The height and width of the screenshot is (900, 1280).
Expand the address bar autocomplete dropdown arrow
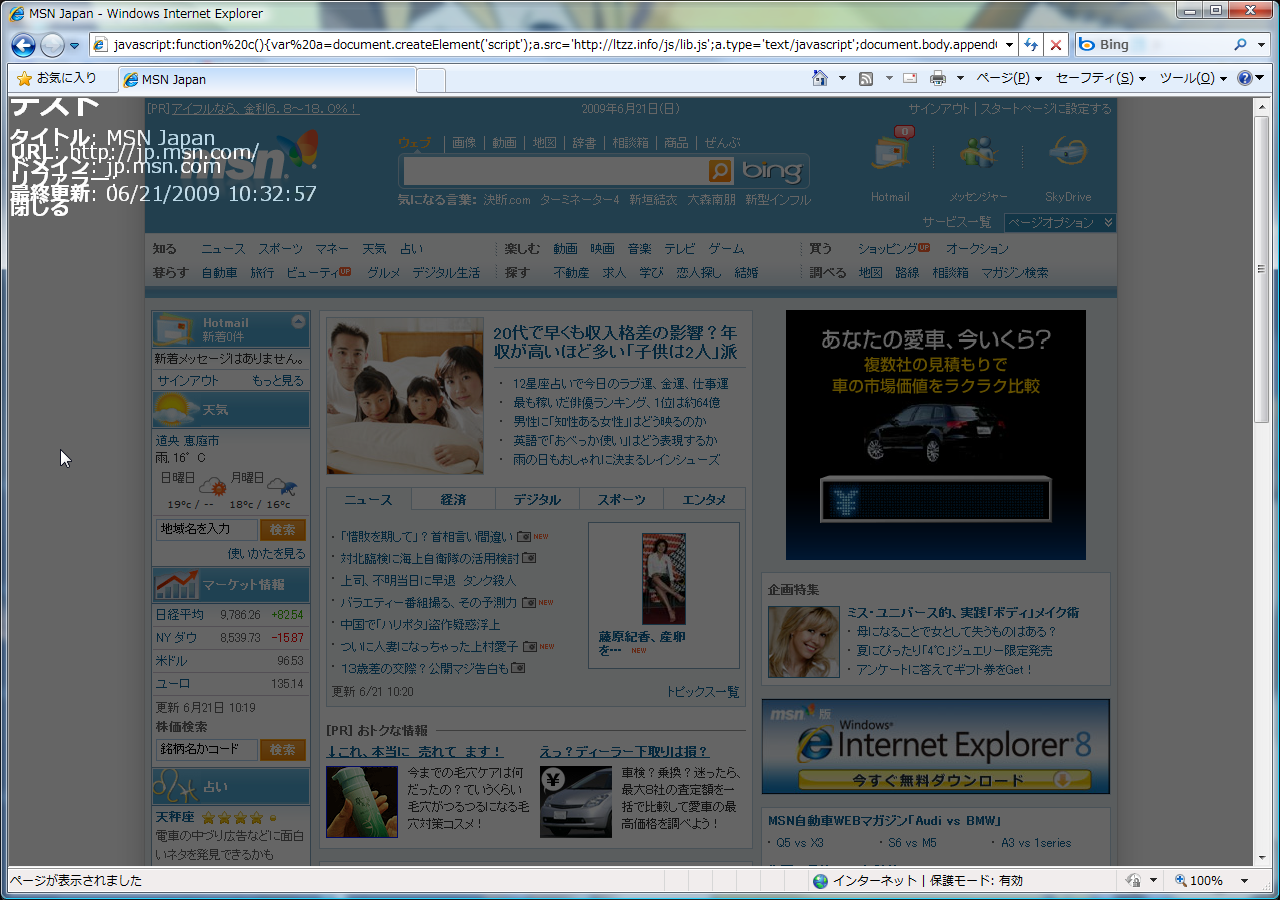(1008, 45)
